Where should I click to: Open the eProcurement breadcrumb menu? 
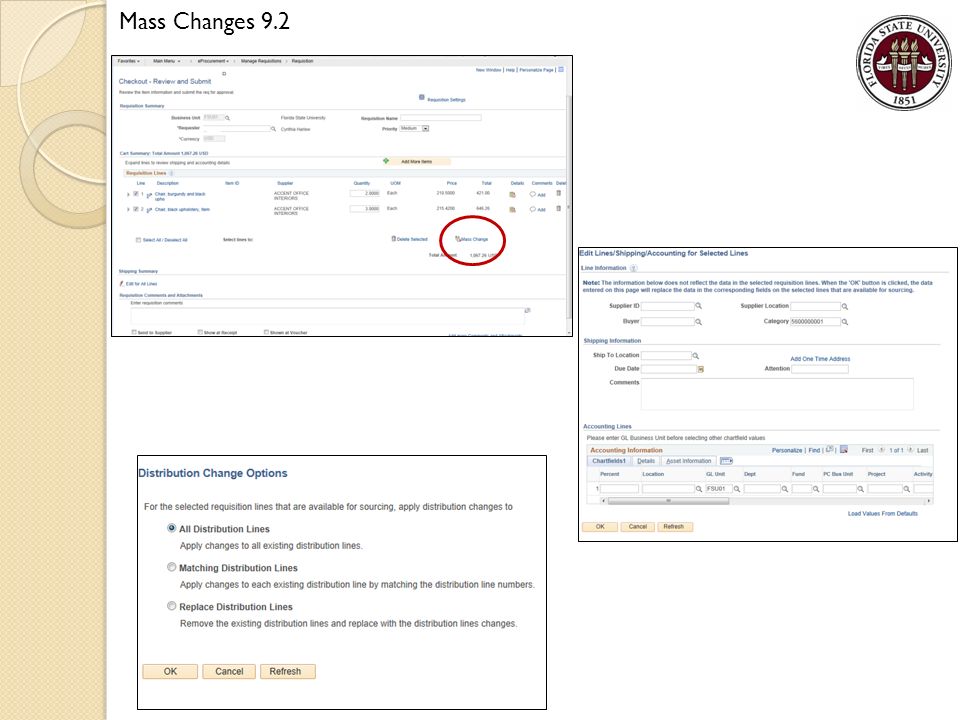(x=213, y=61)
